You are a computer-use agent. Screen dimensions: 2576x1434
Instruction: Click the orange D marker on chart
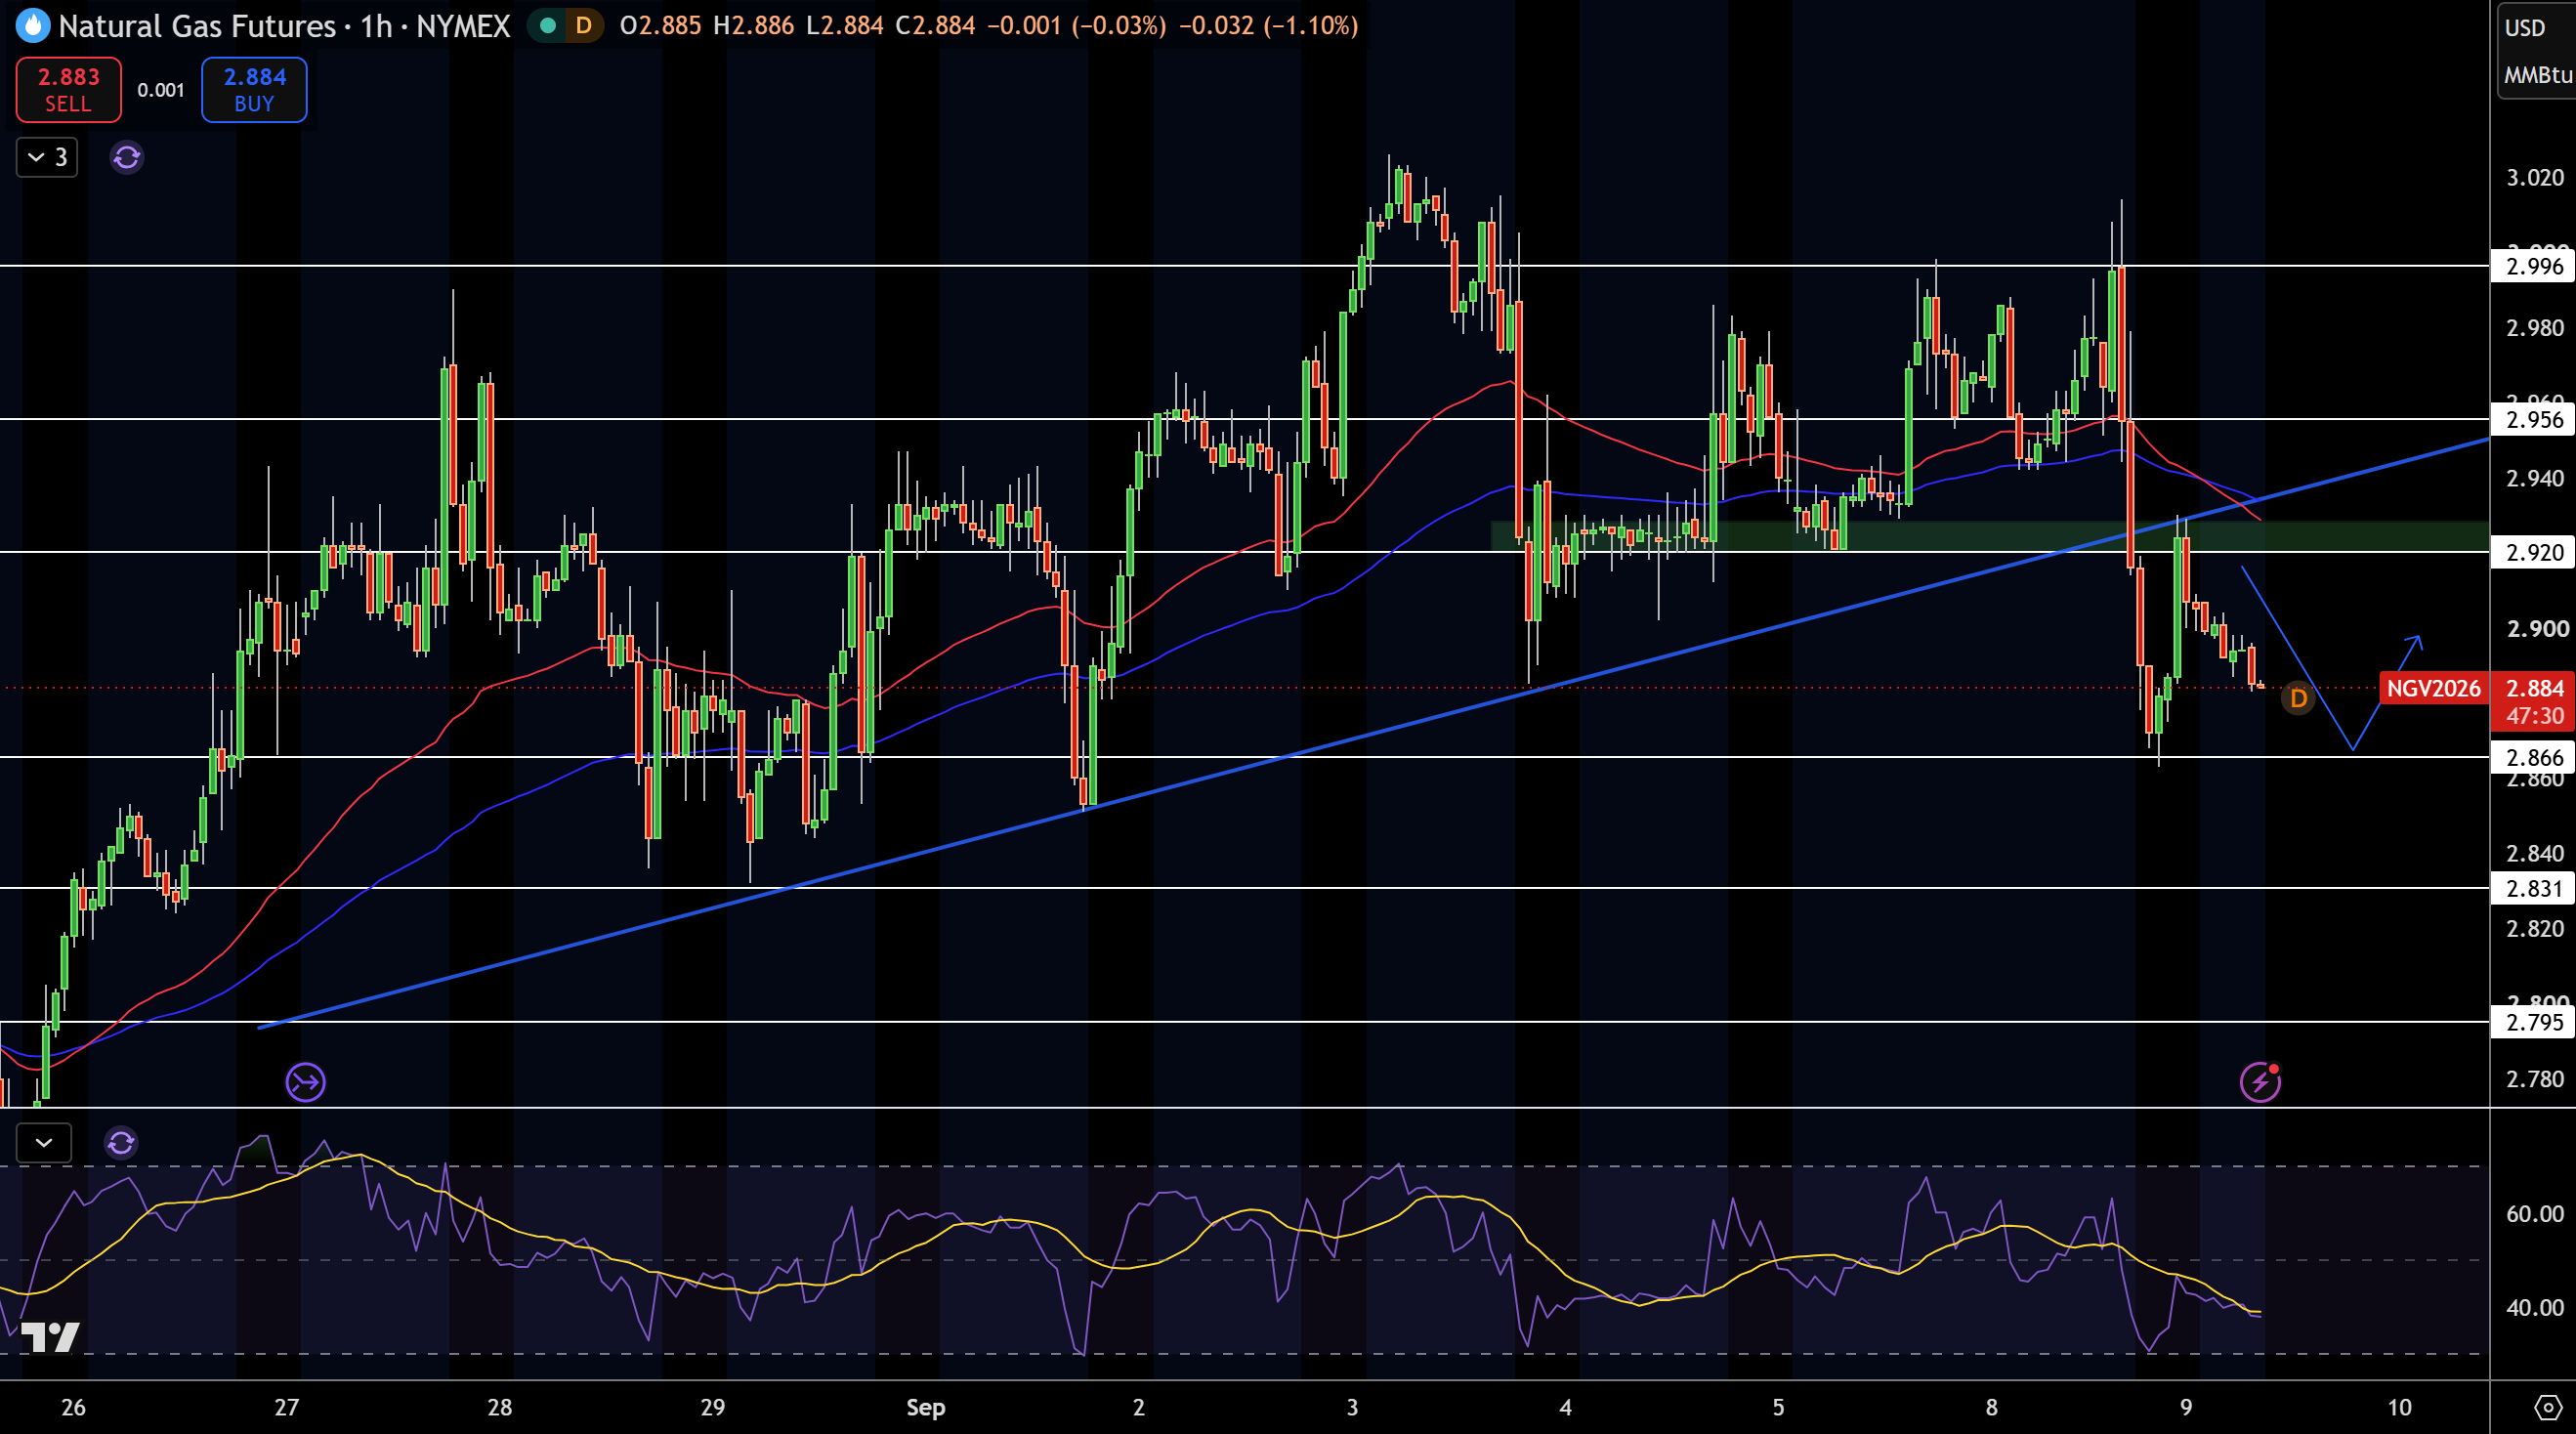pyautogui.click(x=2298, y=698)
